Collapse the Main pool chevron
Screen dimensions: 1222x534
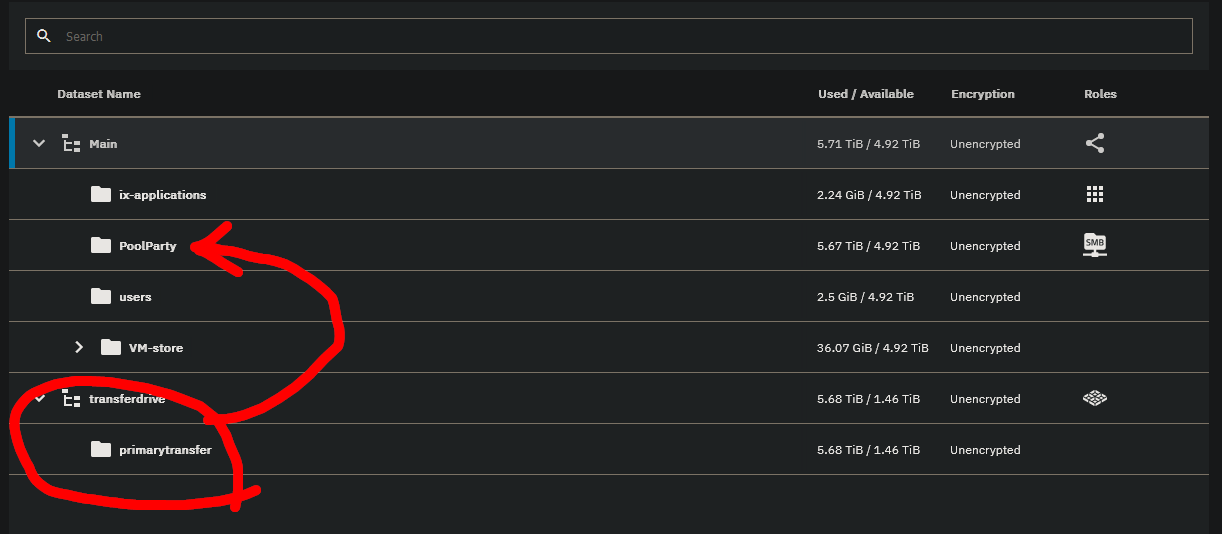click(x=39, y=144)
